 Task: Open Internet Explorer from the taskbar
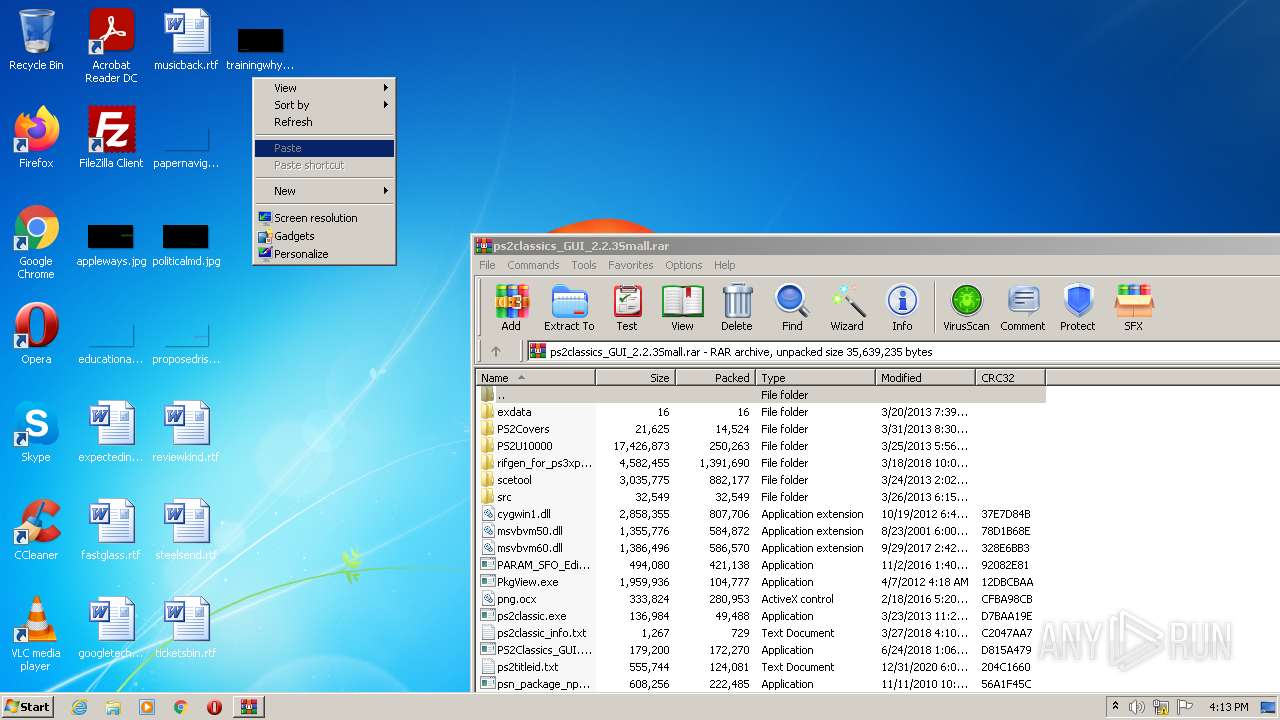(x=79, y=707)
